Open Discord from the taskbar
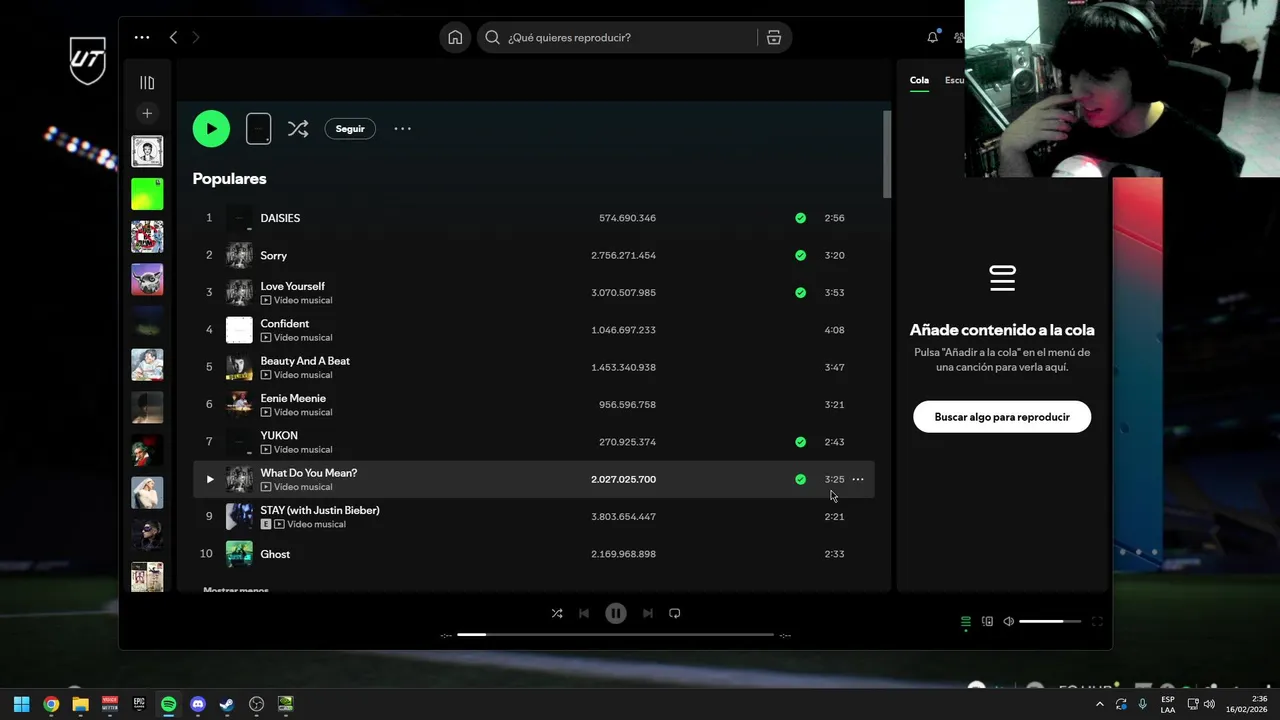Screen dimensions: 1280x720 [x=198, y=704]
